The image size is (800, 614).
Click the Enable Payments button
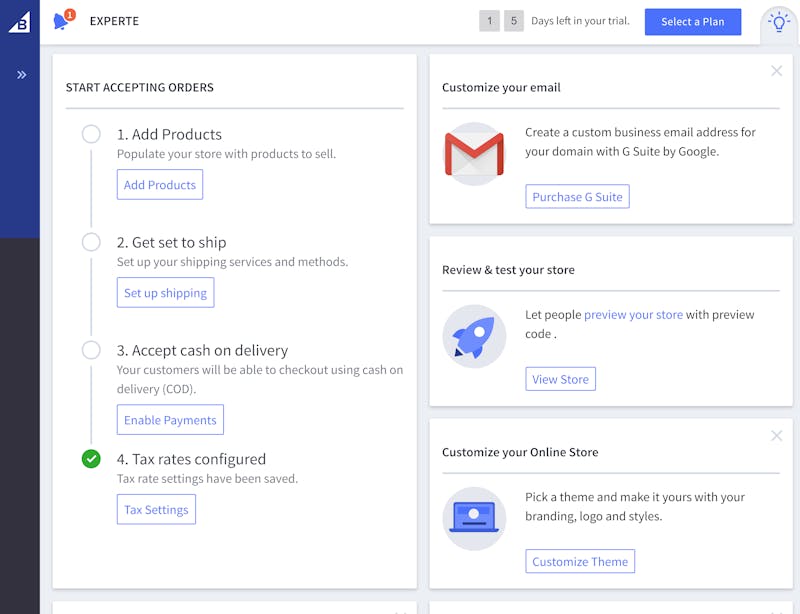tap(170, 420)
